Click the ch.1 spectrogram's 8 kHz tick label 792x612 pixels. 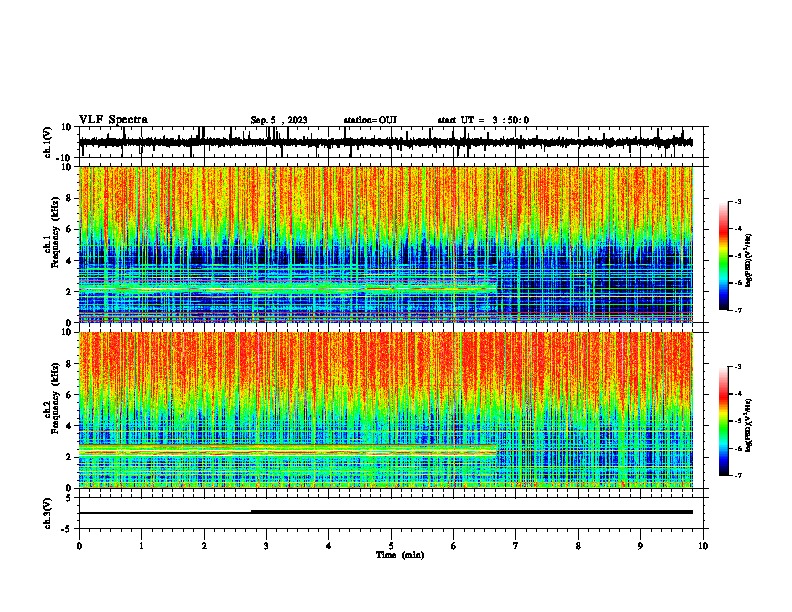(70, 198)
